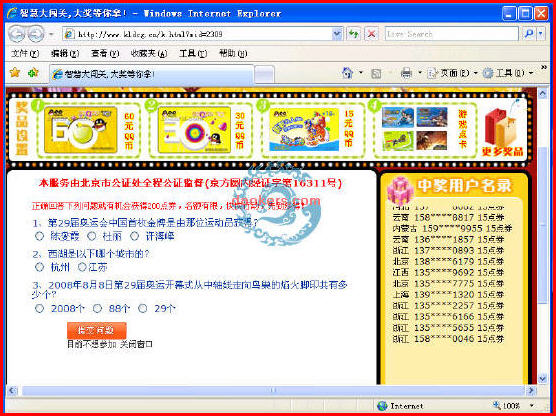
Task: Click into the Live Search box
Action: 451,34
